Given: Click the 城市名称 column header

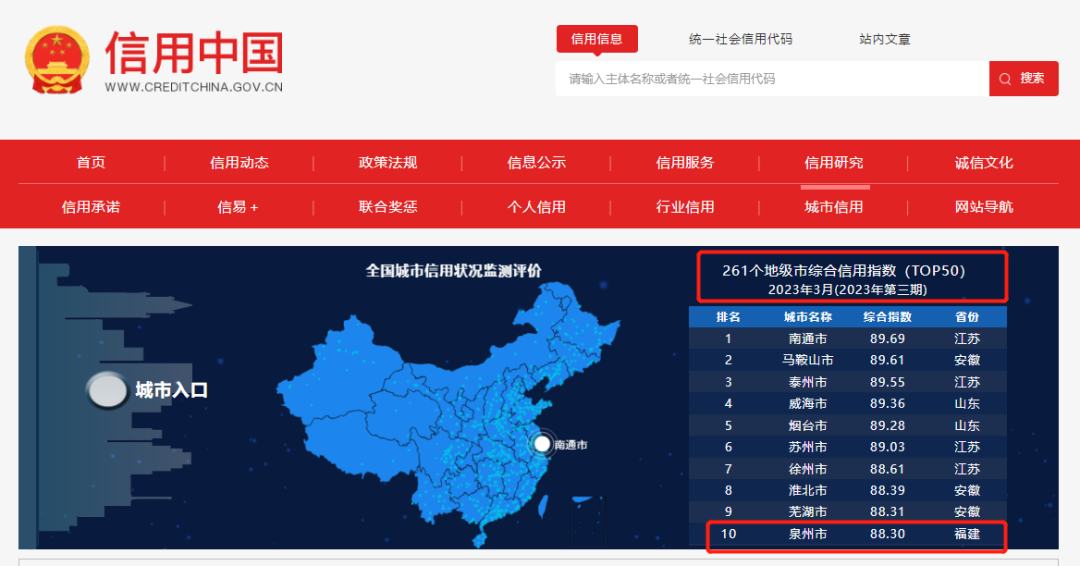Looking at the screenshot, I should pyautogui.click(x=808, y=317).
